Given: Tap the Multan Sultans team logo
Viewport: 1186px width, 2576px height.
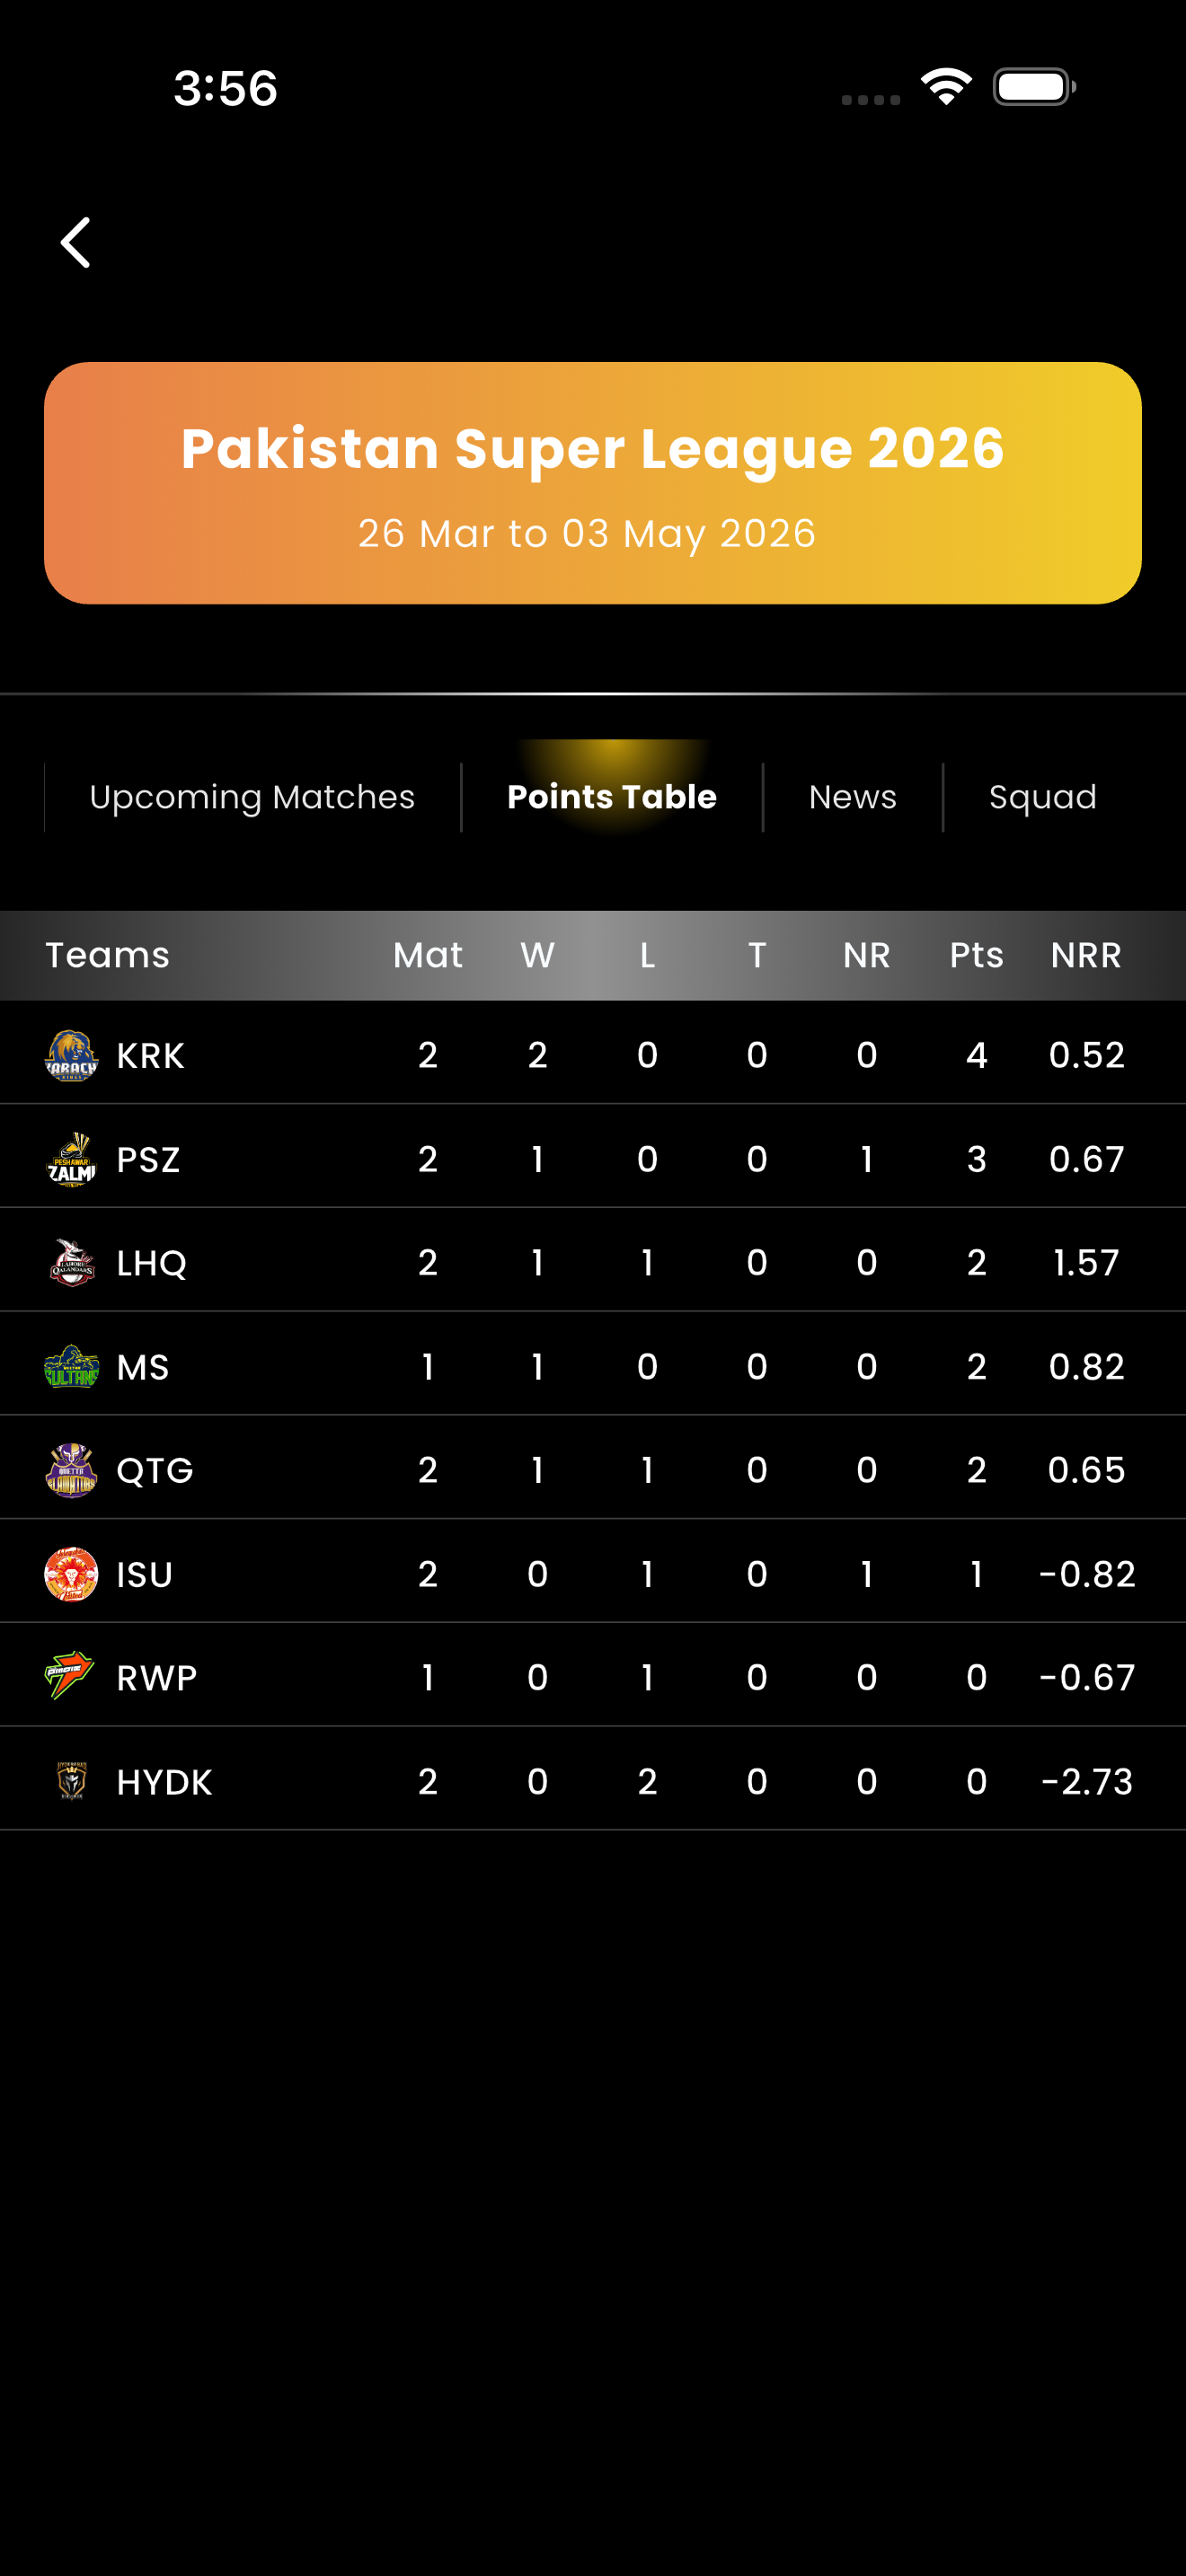Looking at the screenshot, I should point(72,1367).
